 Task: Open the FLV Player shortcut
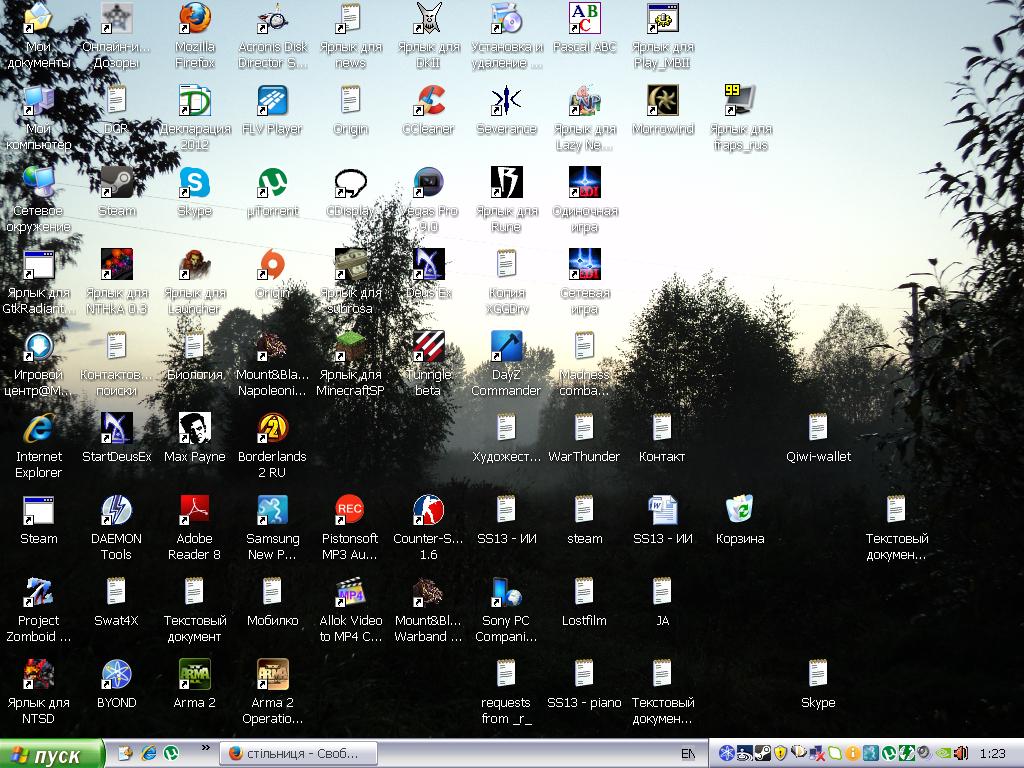272,110
